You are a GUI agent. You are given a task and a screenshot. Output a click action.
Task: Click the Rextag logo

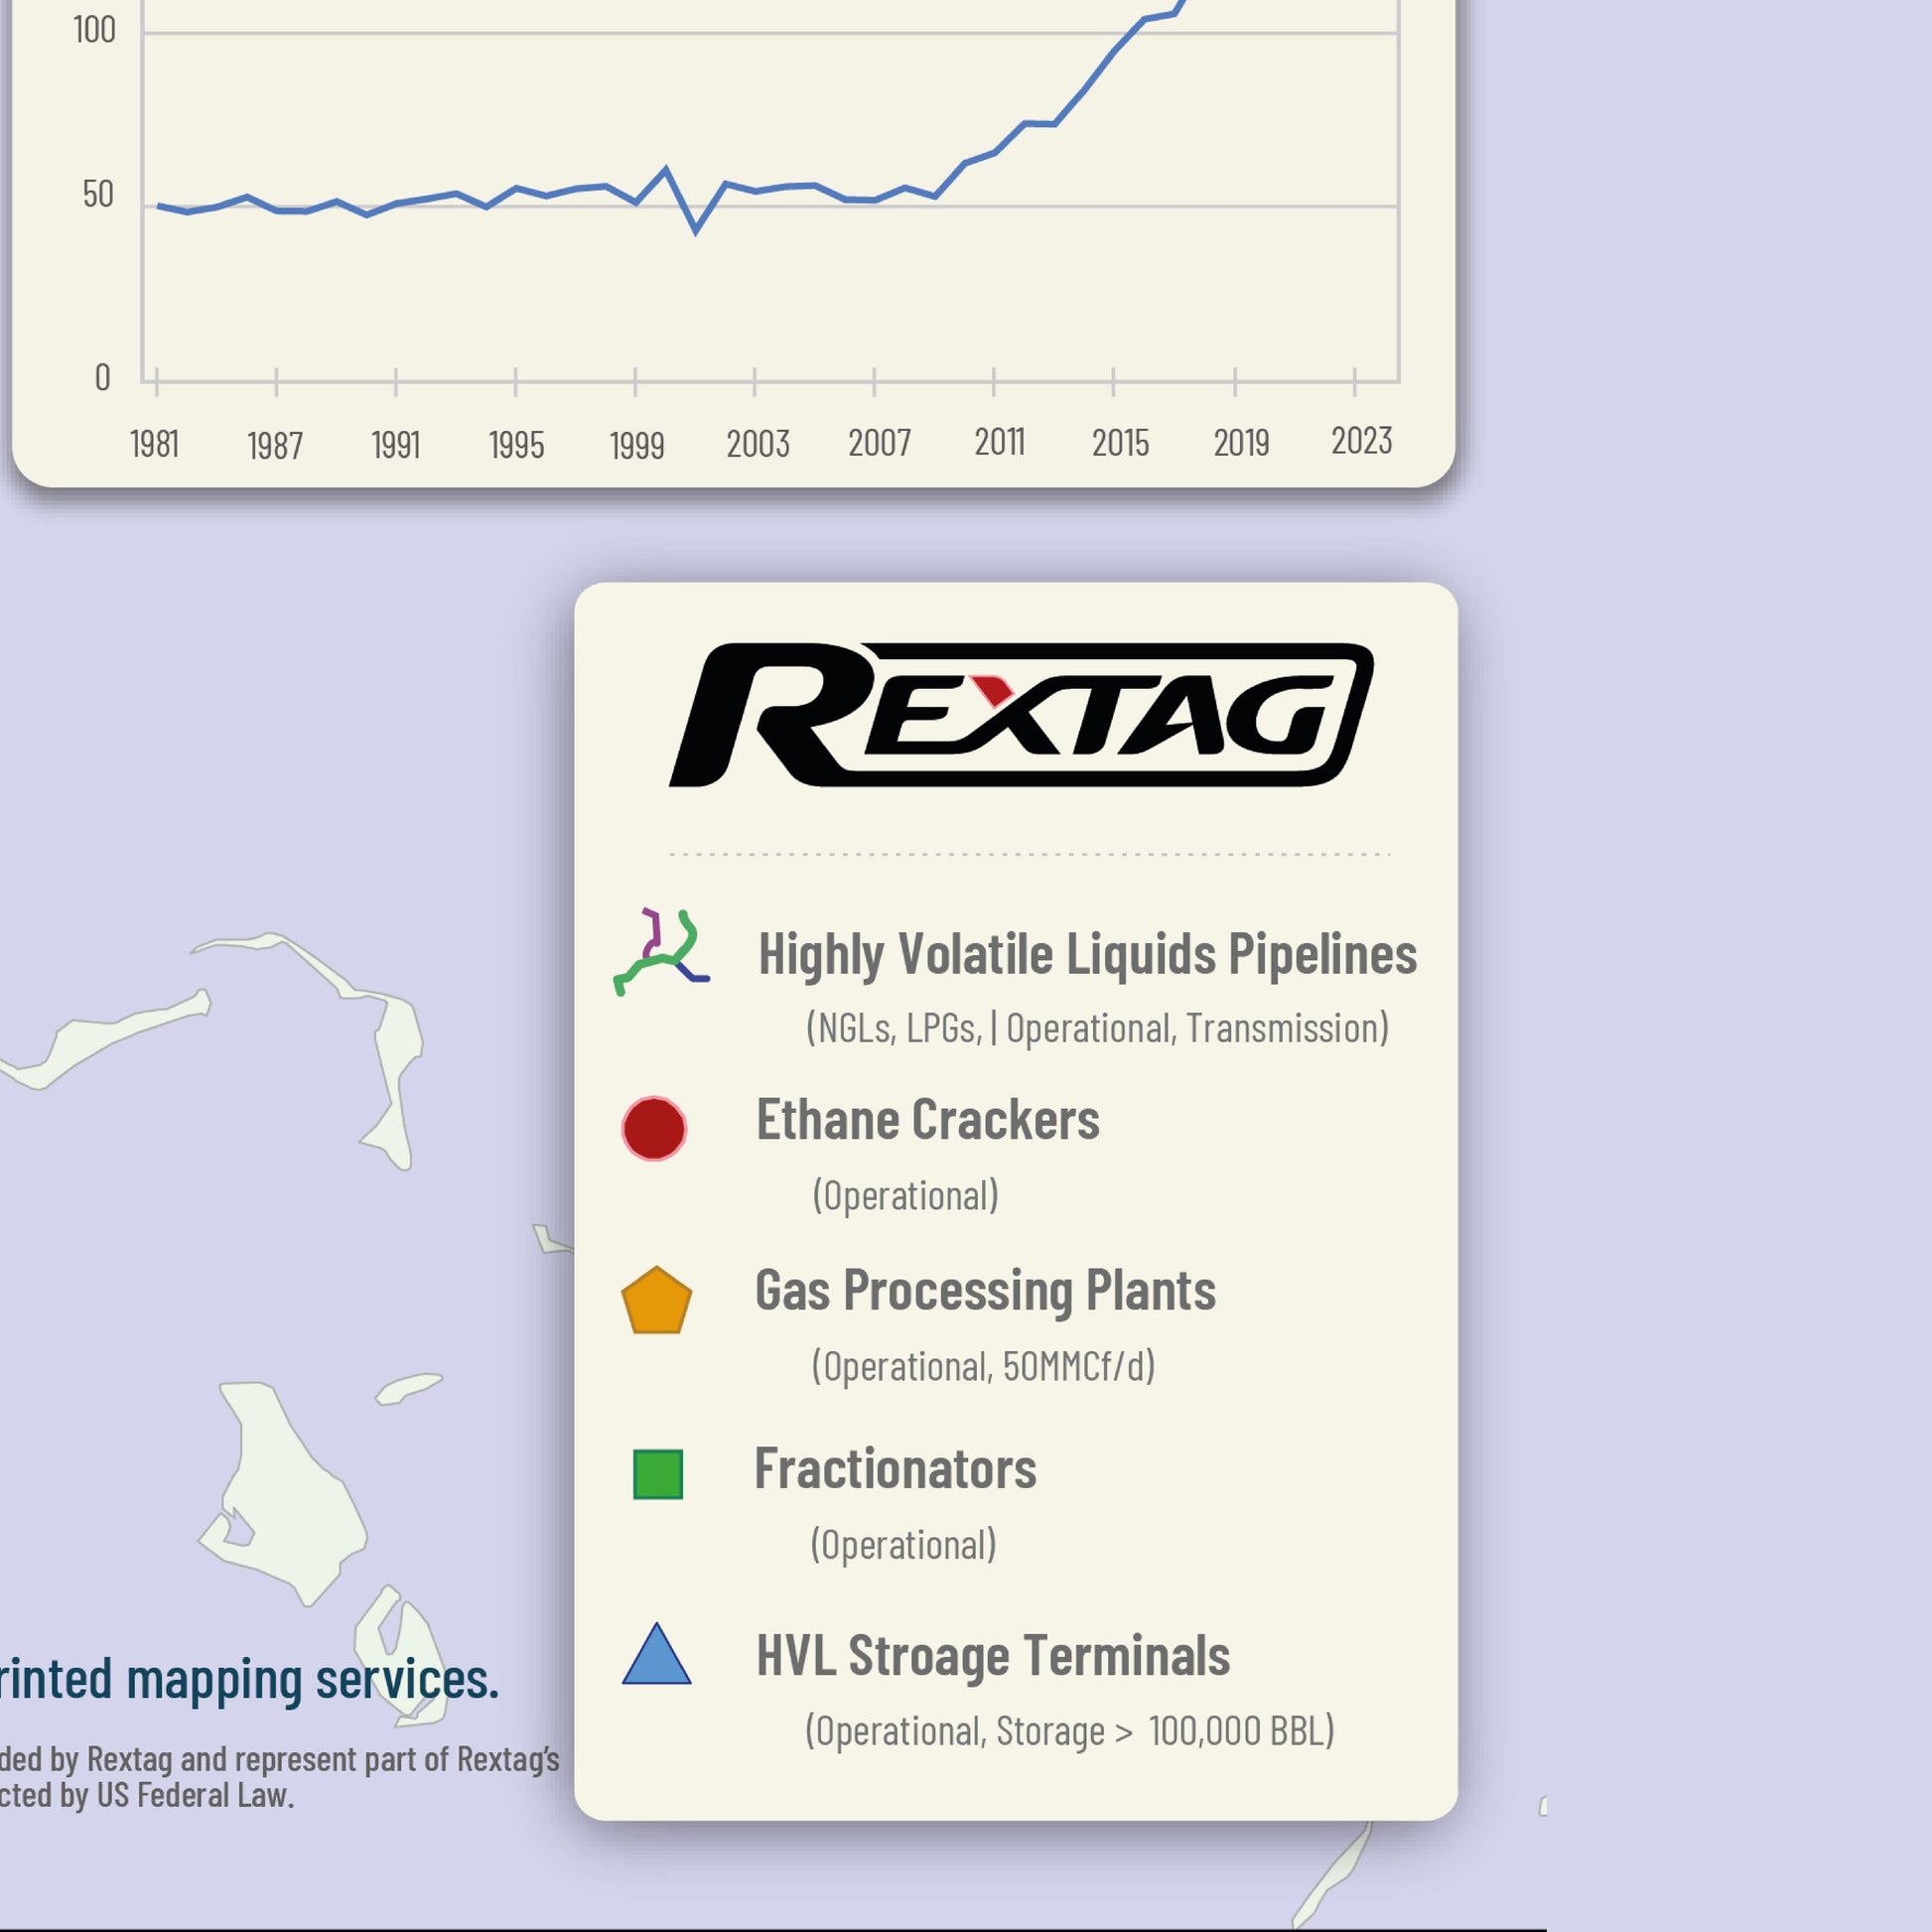tap(1021, 714)
